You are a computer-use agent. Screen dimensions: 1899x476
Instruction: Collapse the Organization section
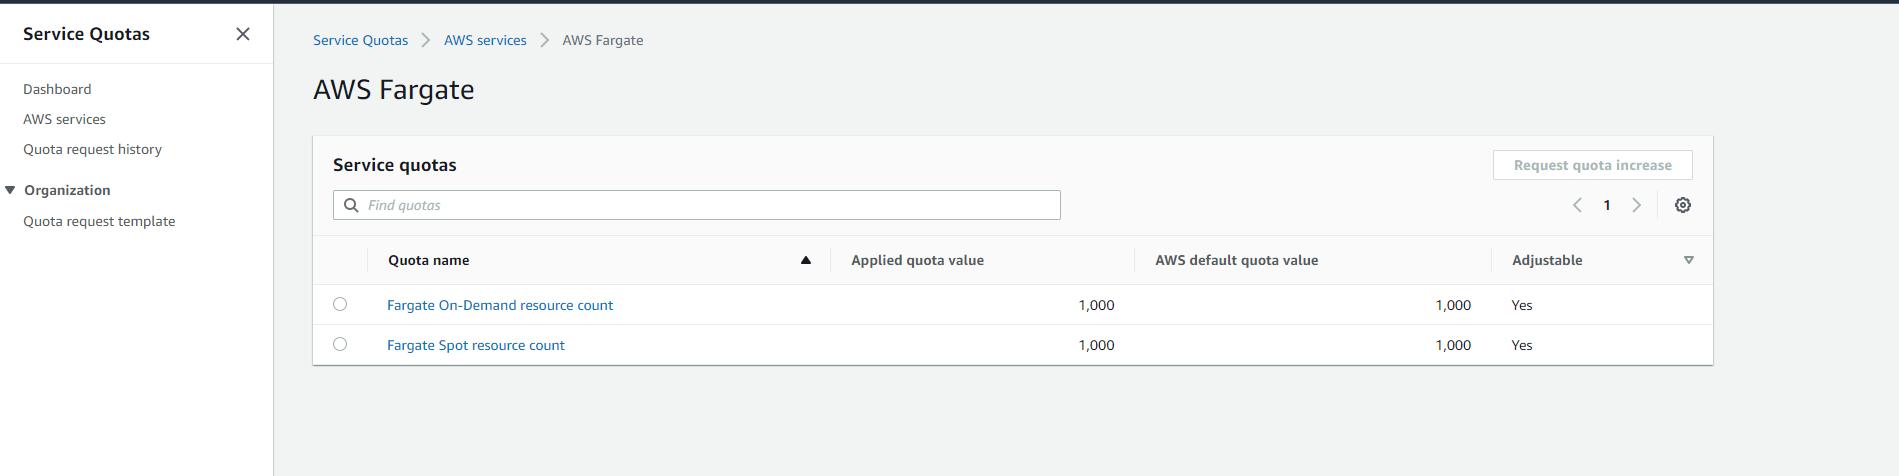[10, 190]
